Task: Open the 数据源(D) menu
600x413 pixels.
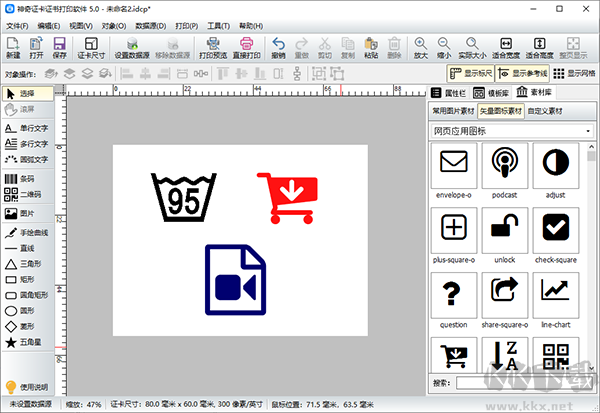Action: tap(151, 26)
